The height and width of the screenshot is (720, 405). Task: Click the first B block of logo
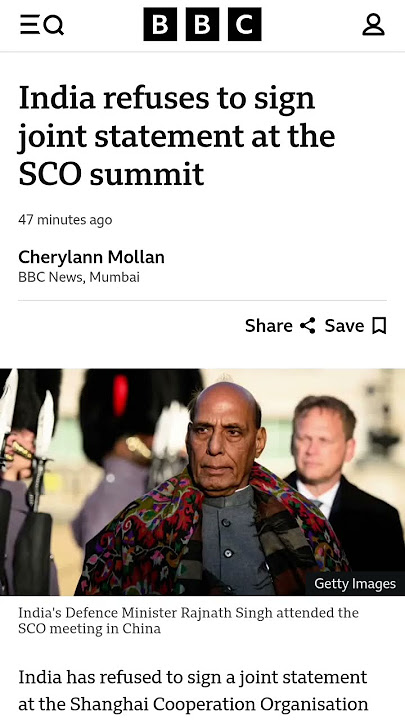(160, 24)
